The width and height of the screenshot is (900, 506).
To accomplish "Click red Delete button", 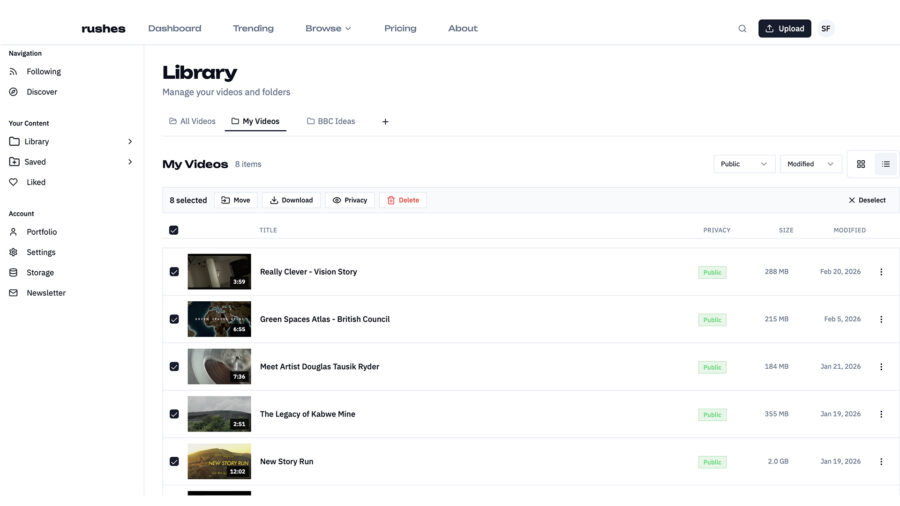I will pyautogui.click(x=403, y=200).
